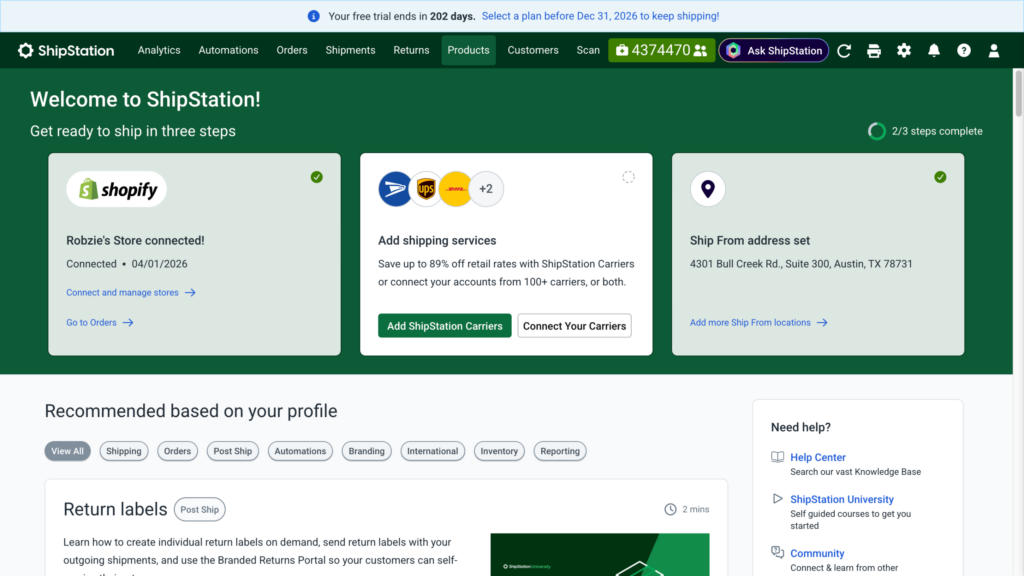Image resolution: width=1024 pixels, height=576 pixels.
Task: Click the Shopify logo
Action: click(x=117, y=189)
